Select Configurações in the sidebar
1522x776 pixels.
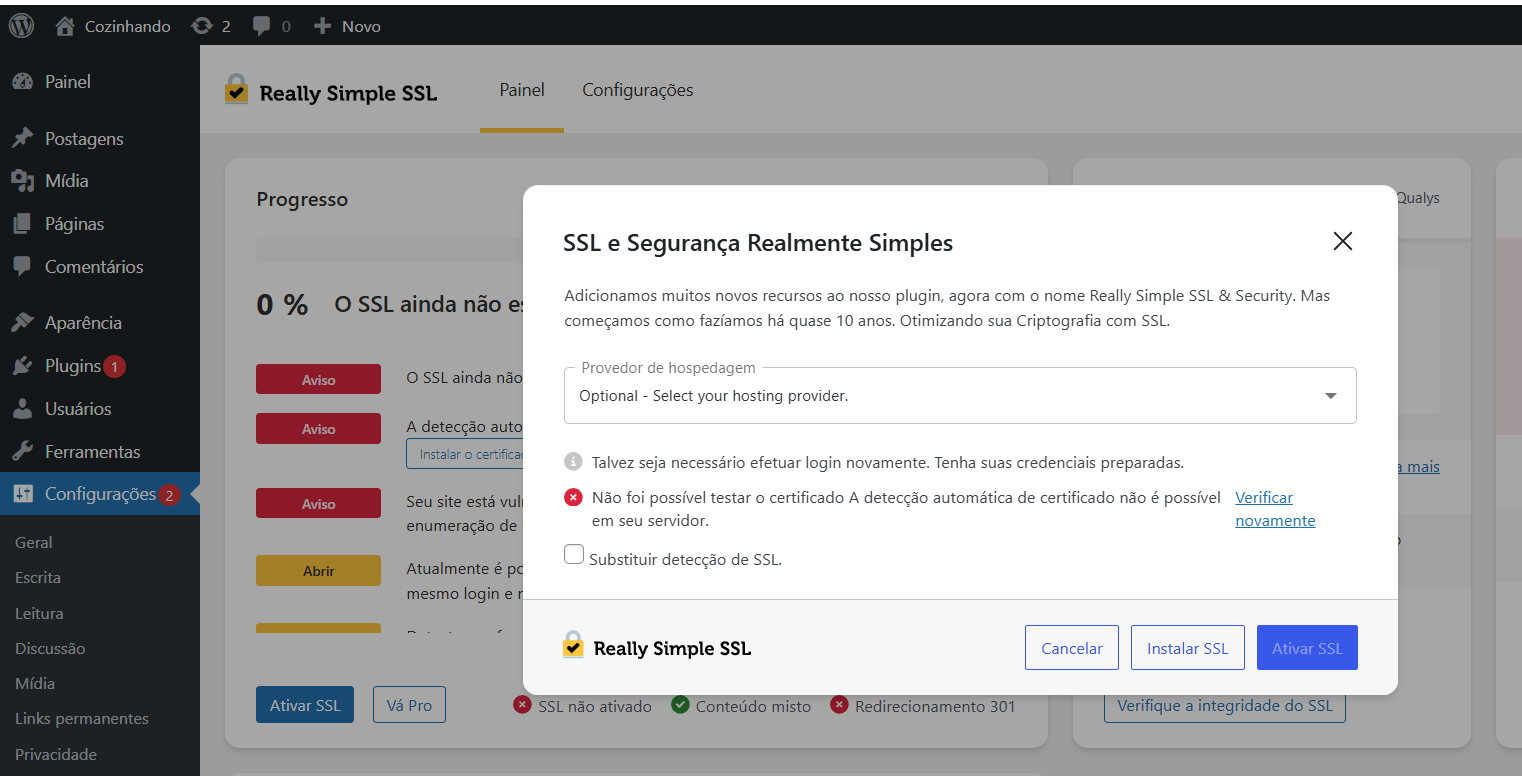(x=100, y=494)
